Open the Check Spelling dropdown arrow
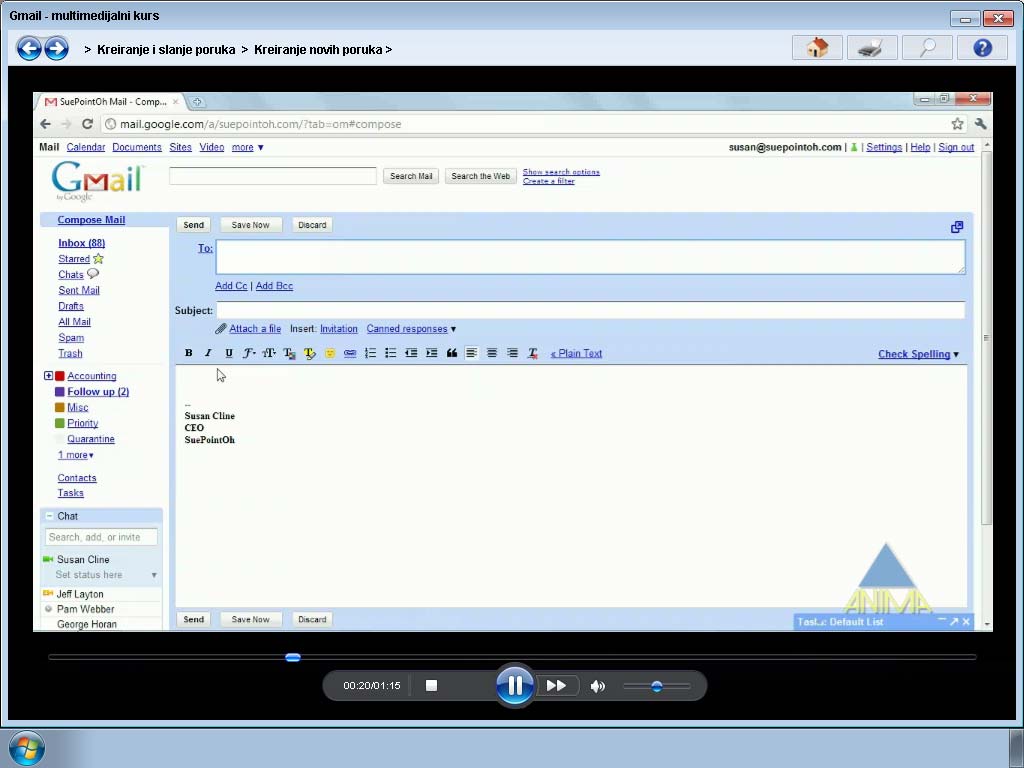 pos(954,353)
